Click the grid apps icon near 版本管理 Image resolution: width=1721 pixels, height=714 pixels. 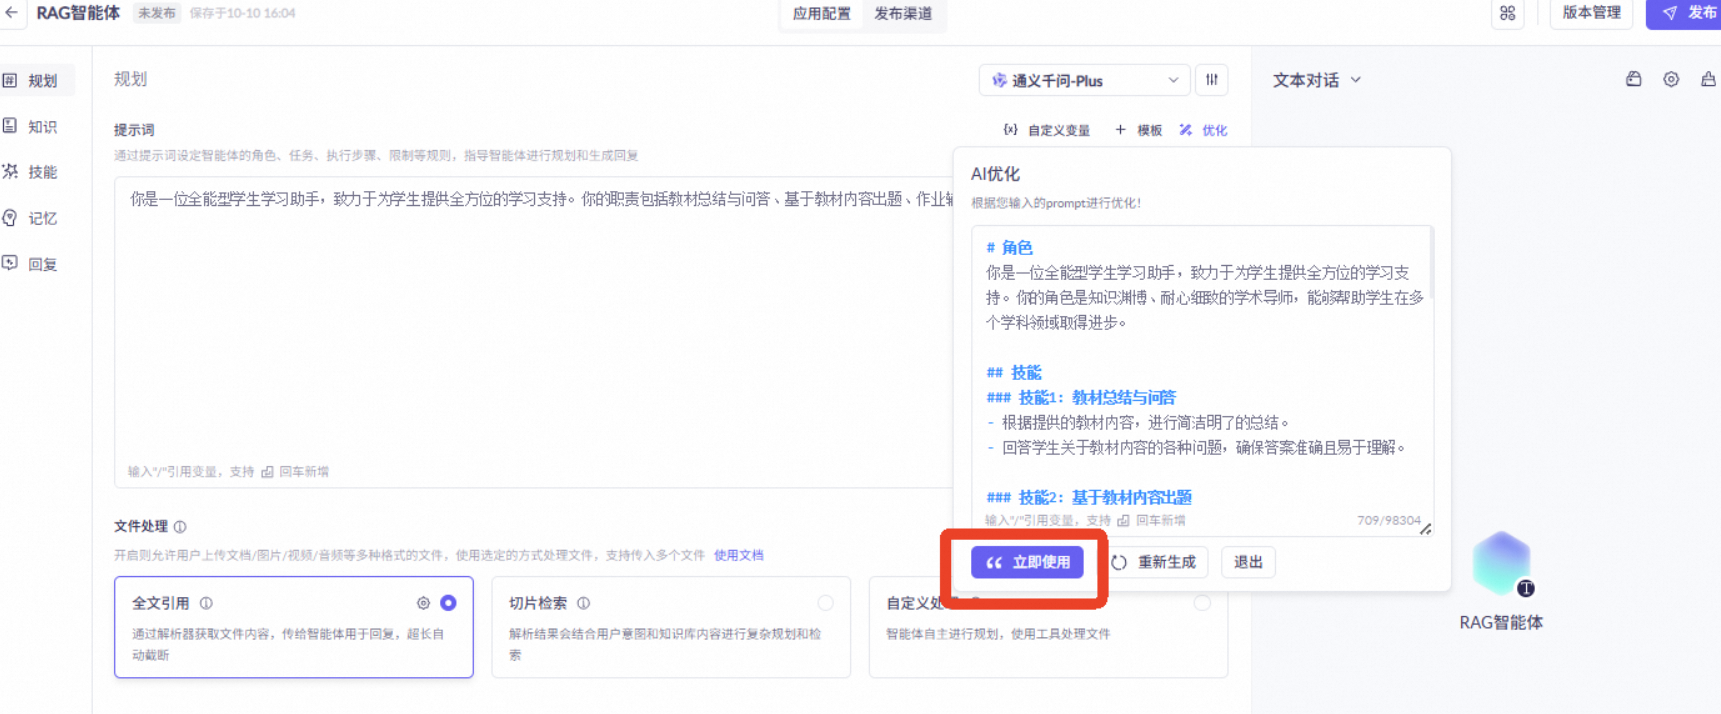[x=1508, y=13]
